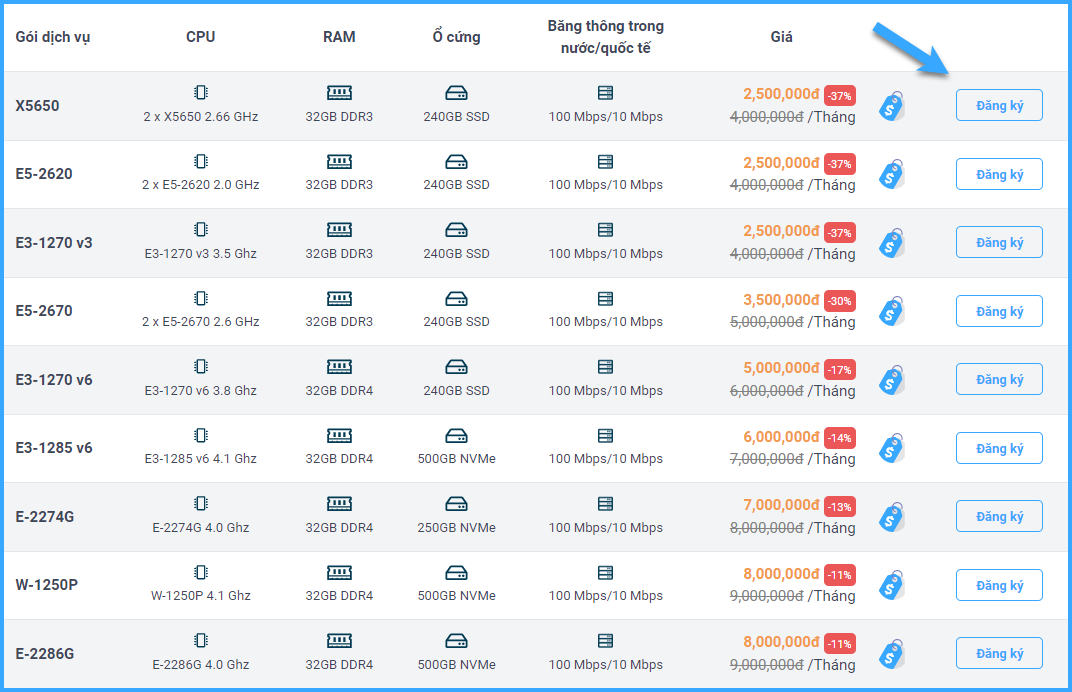Viewport: 1072px width, 692px height.
Task: Click the price tag icon for W-1250P
Action: (892, 585)
